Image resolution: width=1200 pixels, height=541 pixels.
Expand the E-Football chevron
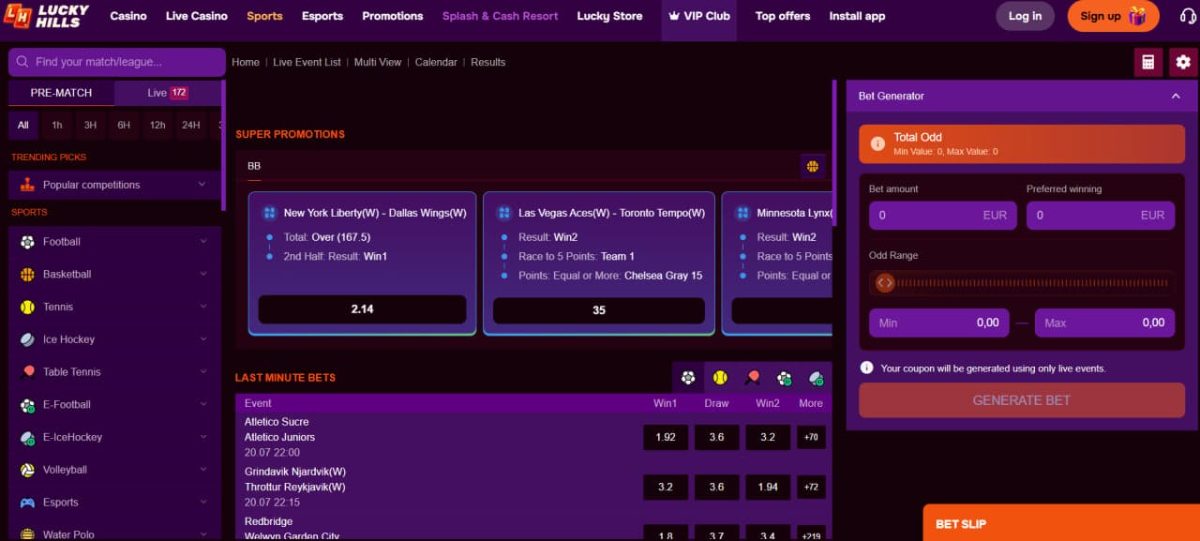(202, 405)
